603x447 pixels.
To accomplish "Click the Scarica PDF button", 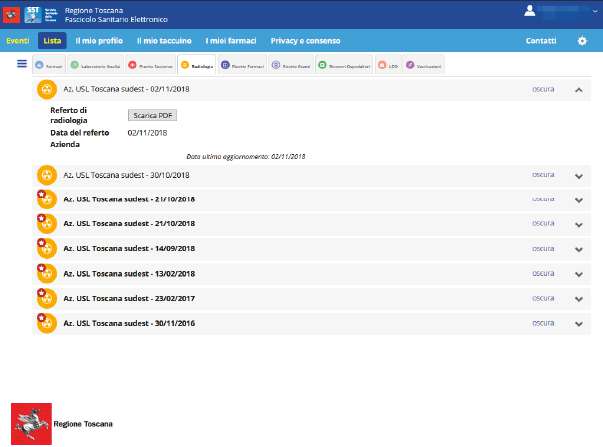I will coord(152,115).
